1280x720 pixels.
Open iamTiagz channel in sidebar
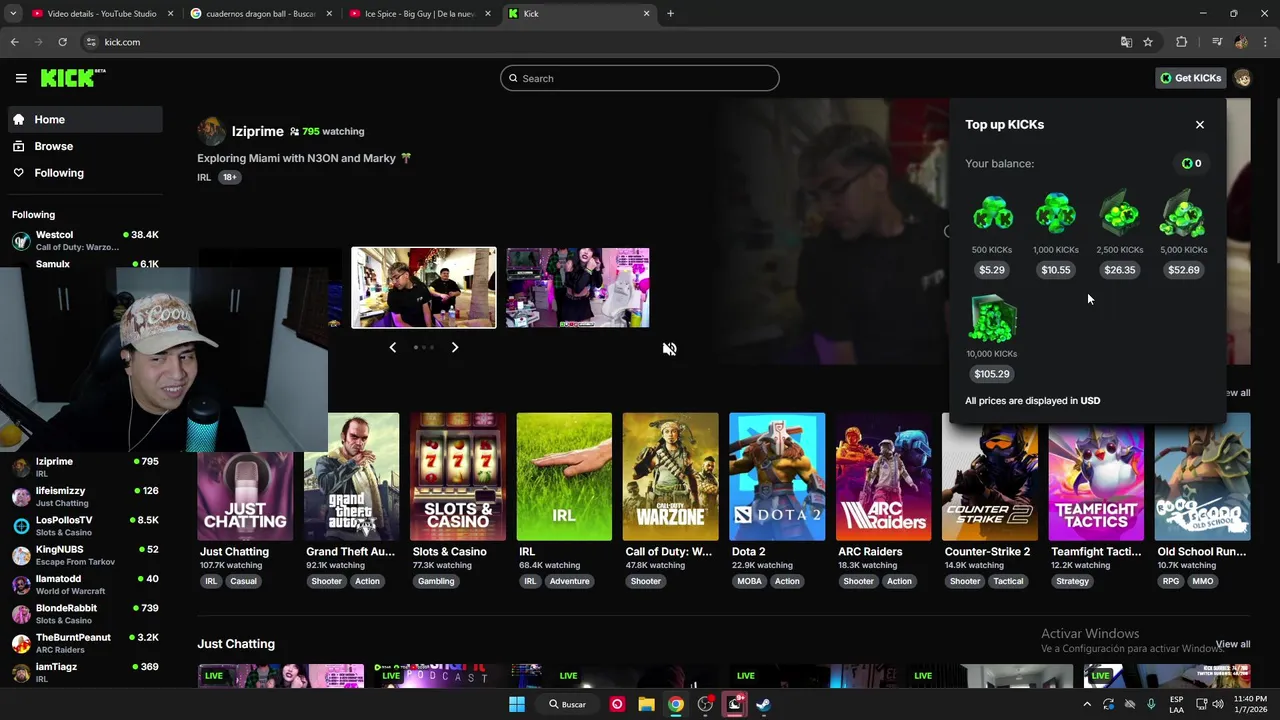[x=85, y=672]
